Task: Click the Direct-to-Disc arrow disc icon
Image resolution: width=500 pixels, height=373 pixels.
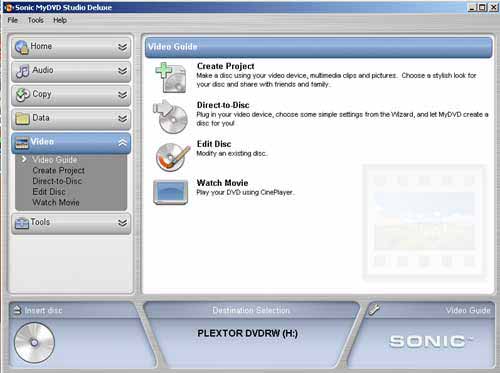Action: (170, 117)
